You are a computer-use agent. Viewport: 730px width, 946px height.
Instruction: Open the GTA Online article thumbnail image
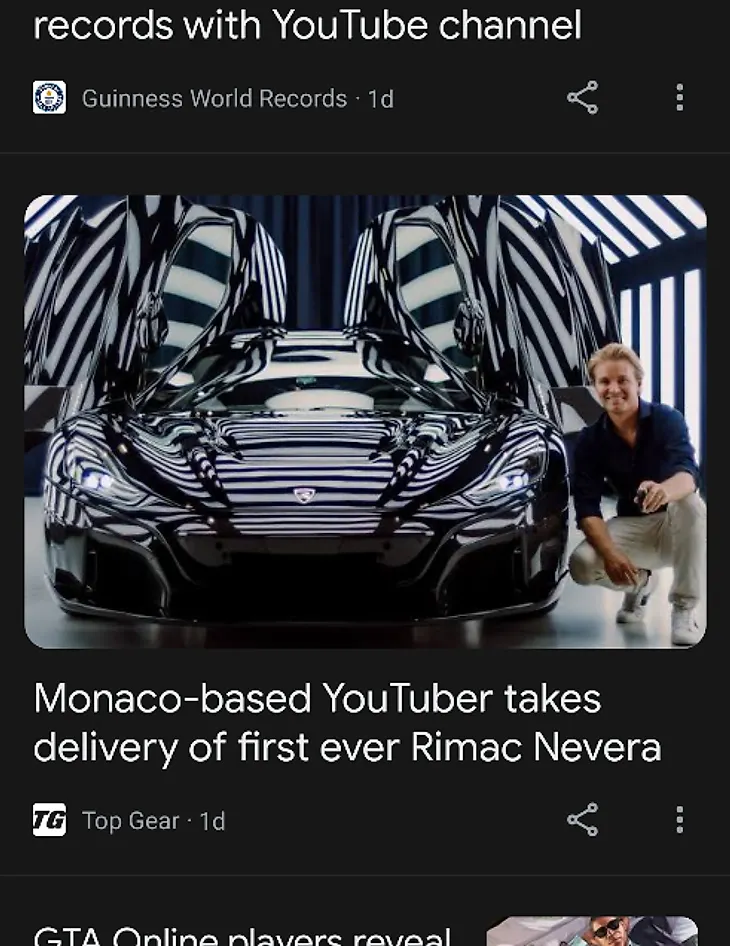point(592,931)
